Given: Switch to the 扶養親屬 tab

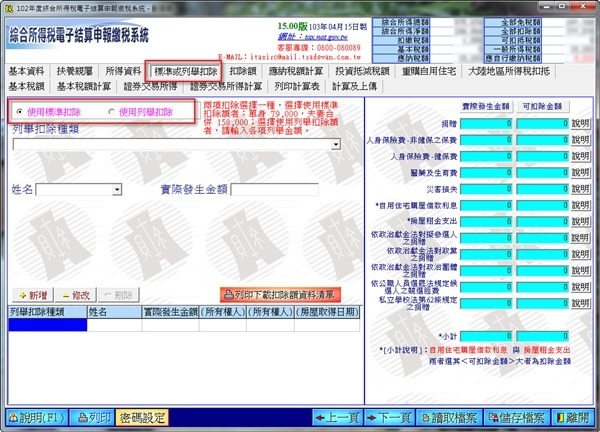Looking at the screenshot, I should [x=75, y=71].
